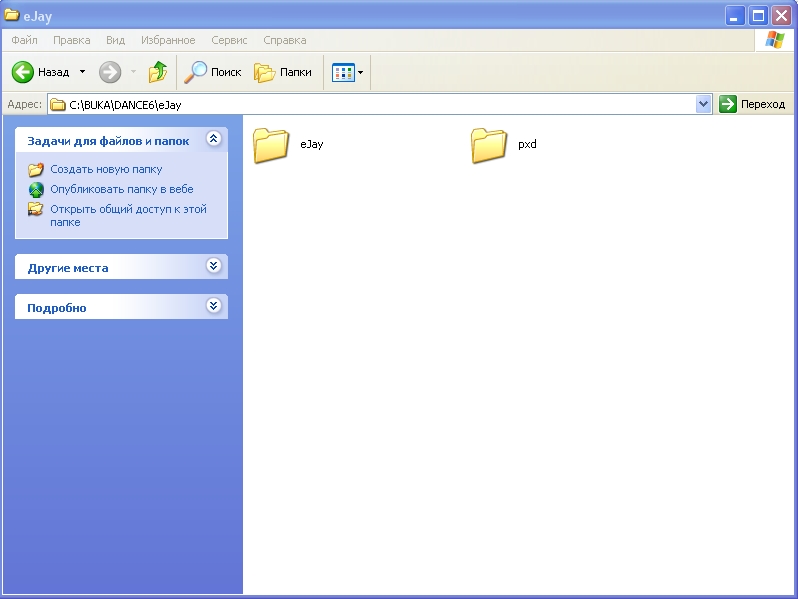This screenshot has width=798, height=599.
Task: Go up one folder level
Action: [158, 72]
